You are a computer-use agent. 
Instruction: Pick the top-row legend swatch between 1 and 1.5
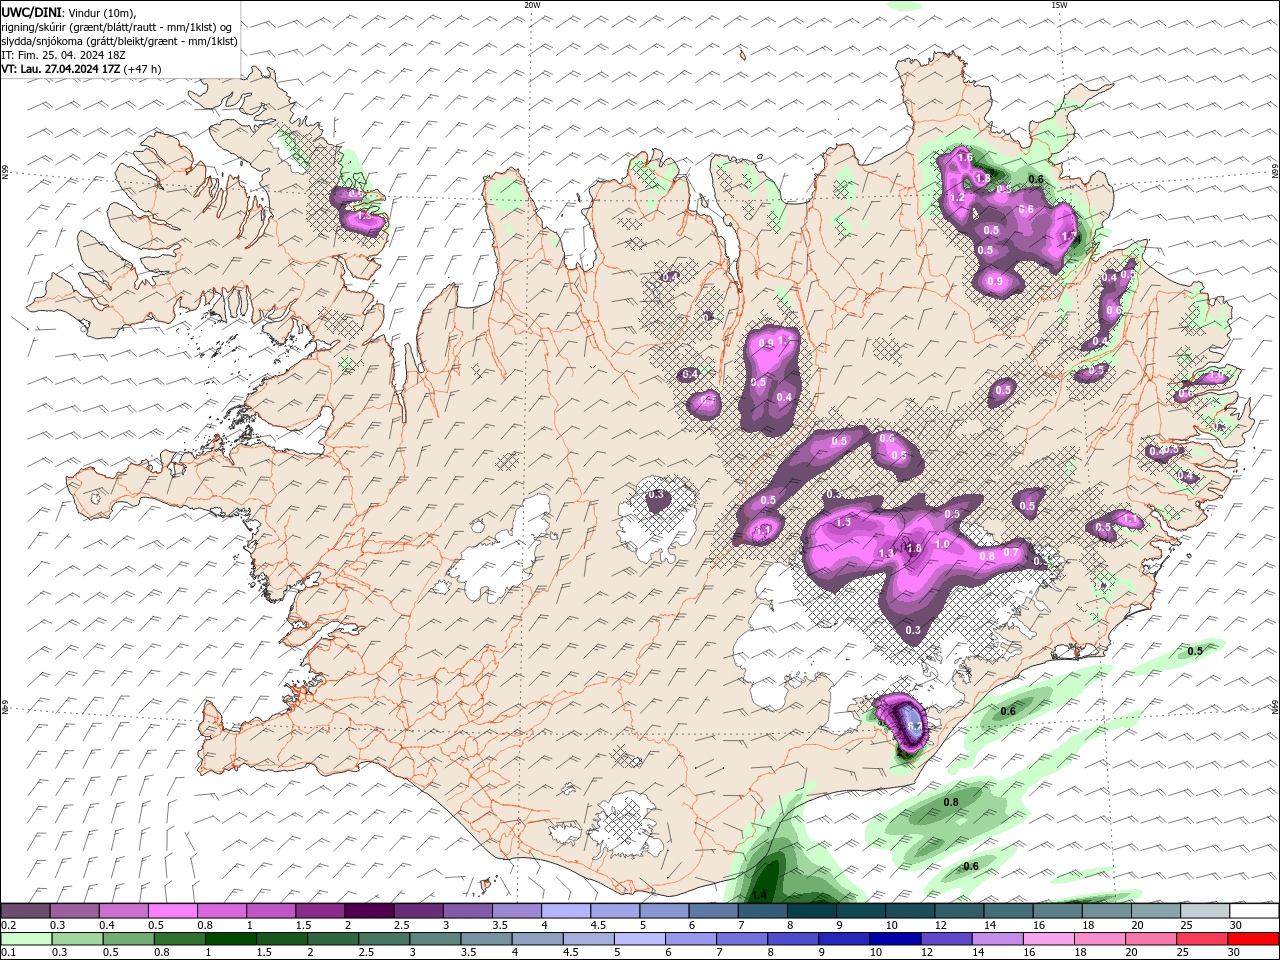click(270, 910)
